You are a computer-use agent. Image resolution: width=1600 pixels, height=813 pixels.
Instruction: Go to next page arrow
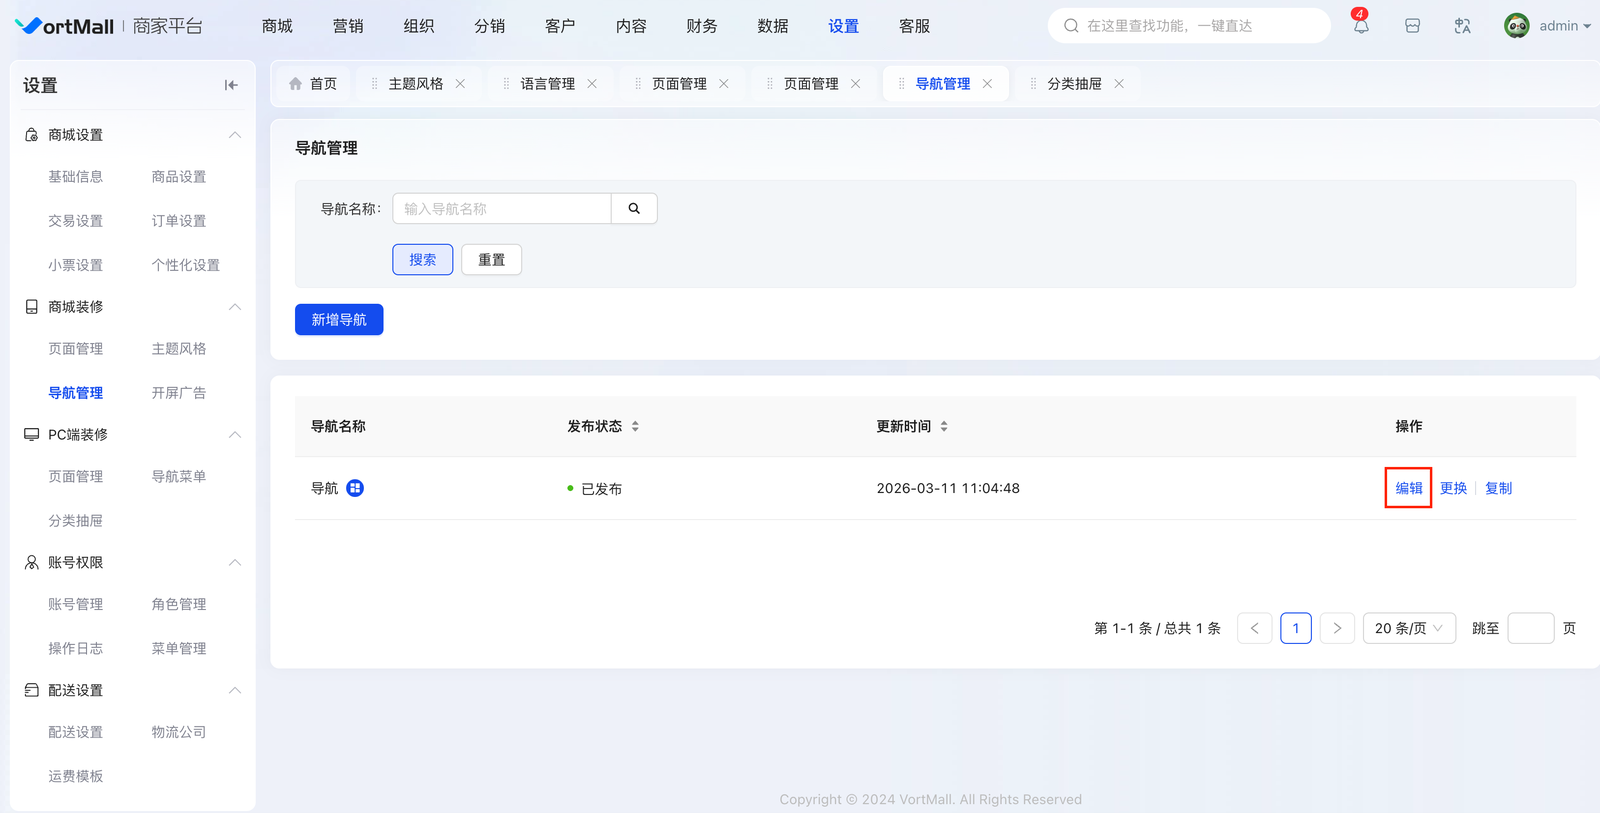(x=1337, y=628)
